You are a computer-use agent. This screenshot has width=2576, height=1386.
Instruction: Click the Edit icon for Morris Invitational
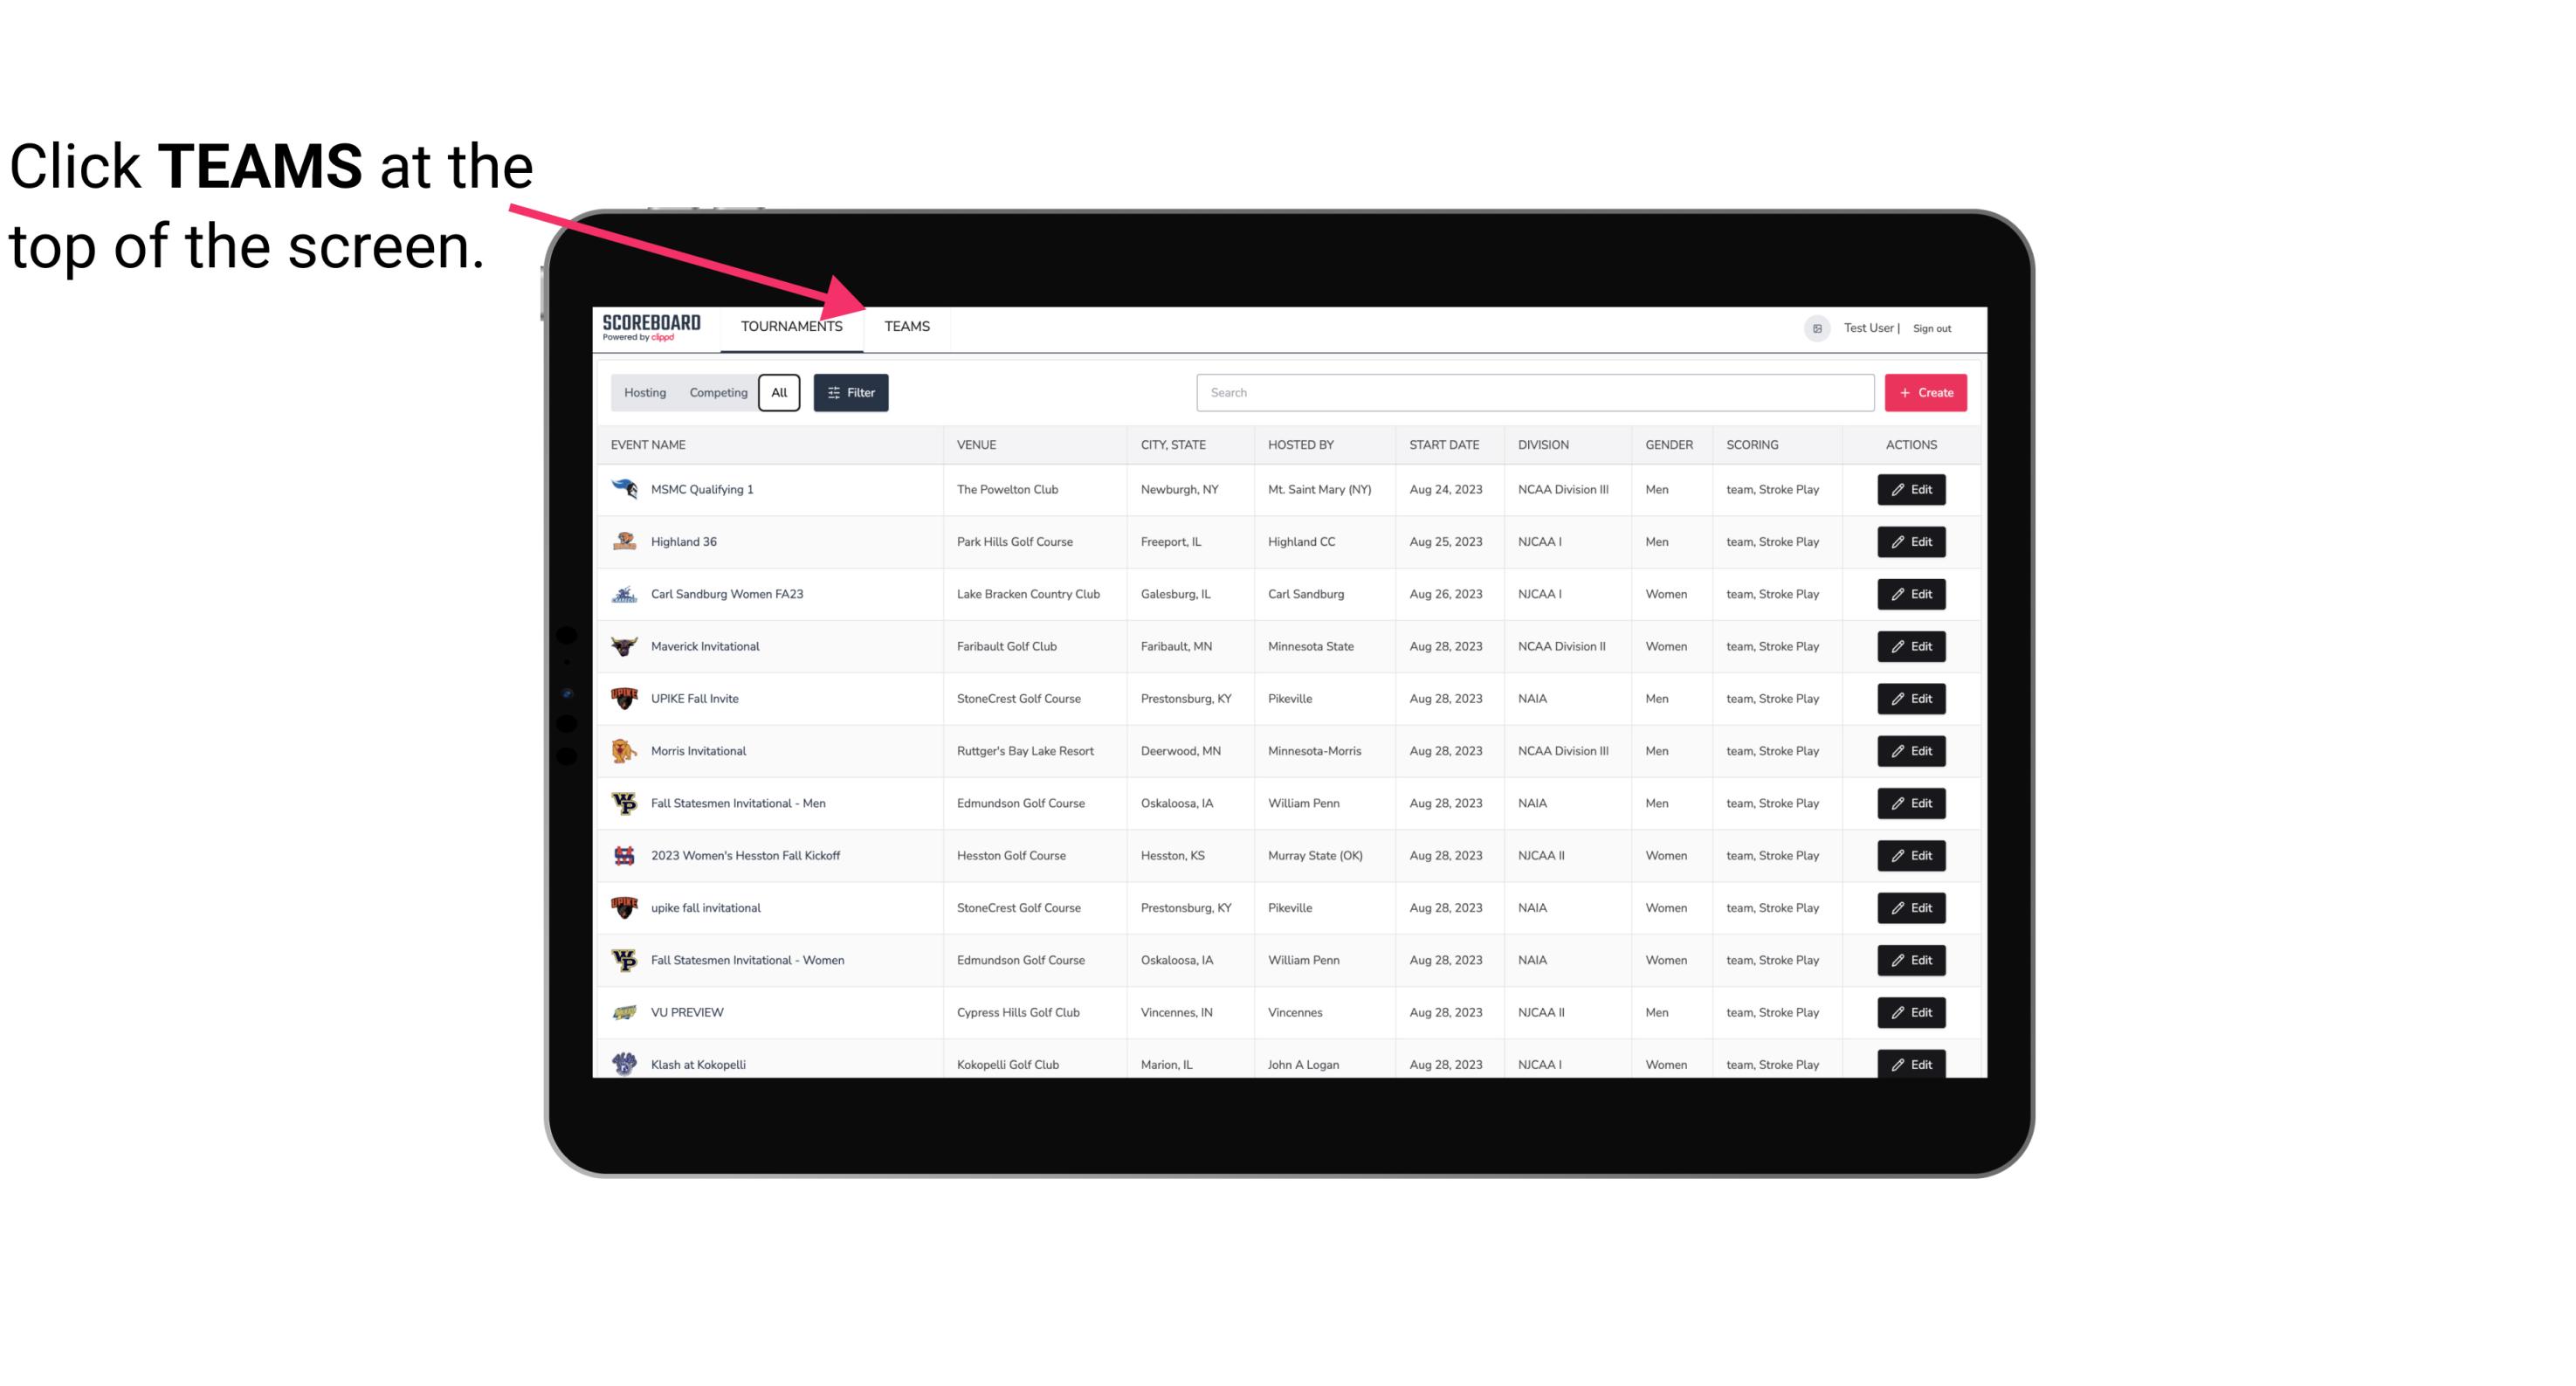pos(1911,751)
